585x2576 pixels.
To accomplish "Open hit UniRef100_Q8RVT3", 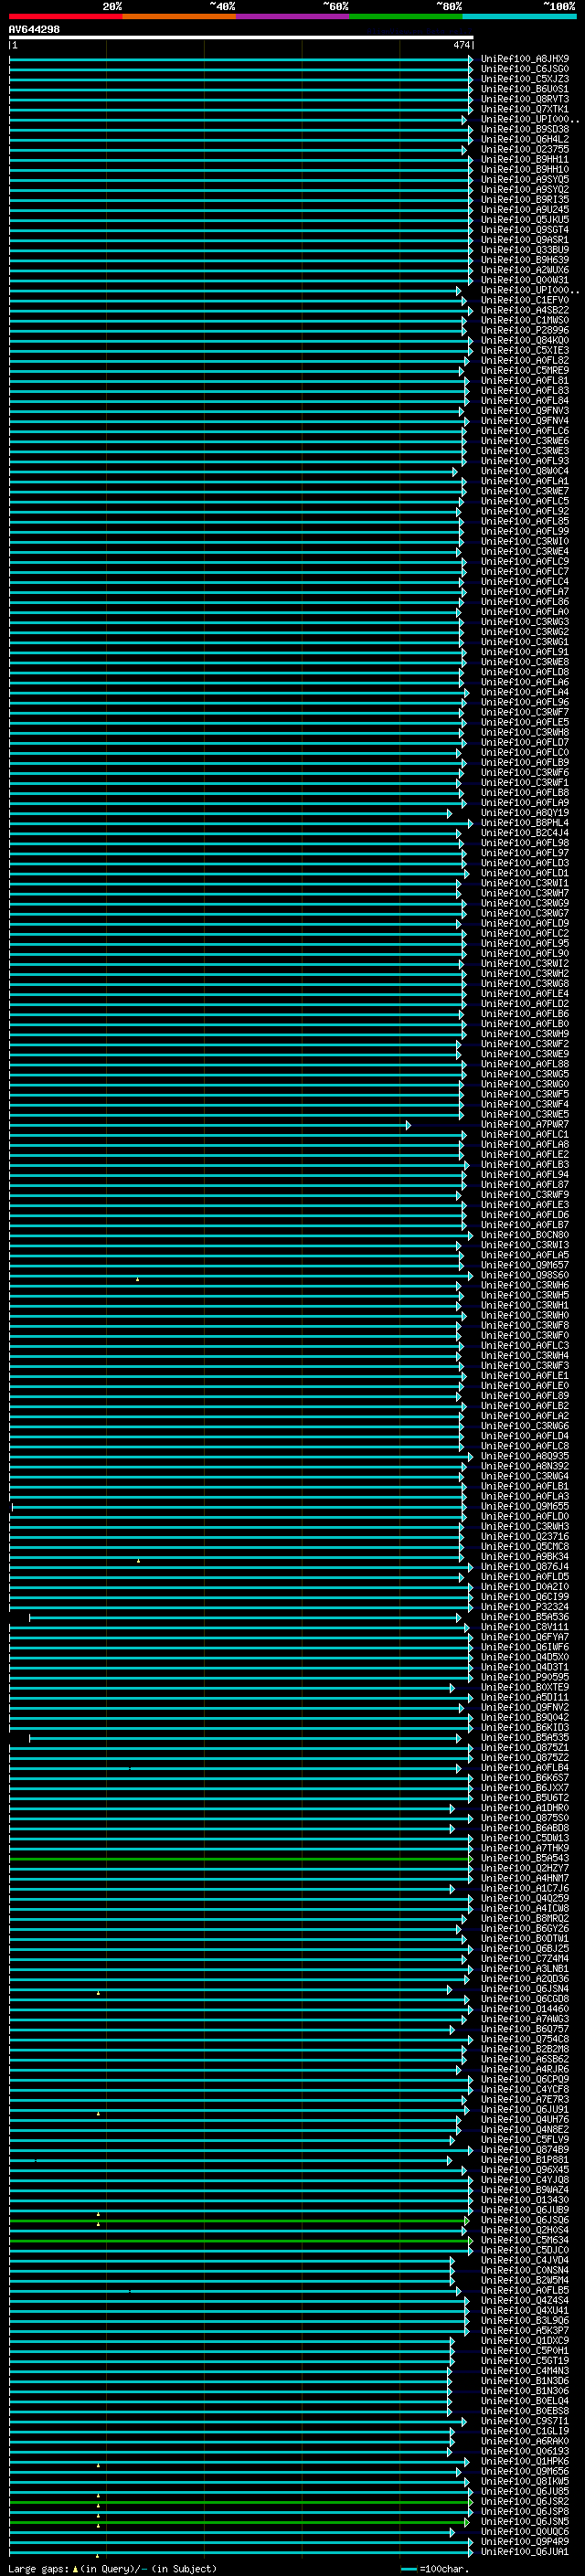I will (x=525, y=99).
